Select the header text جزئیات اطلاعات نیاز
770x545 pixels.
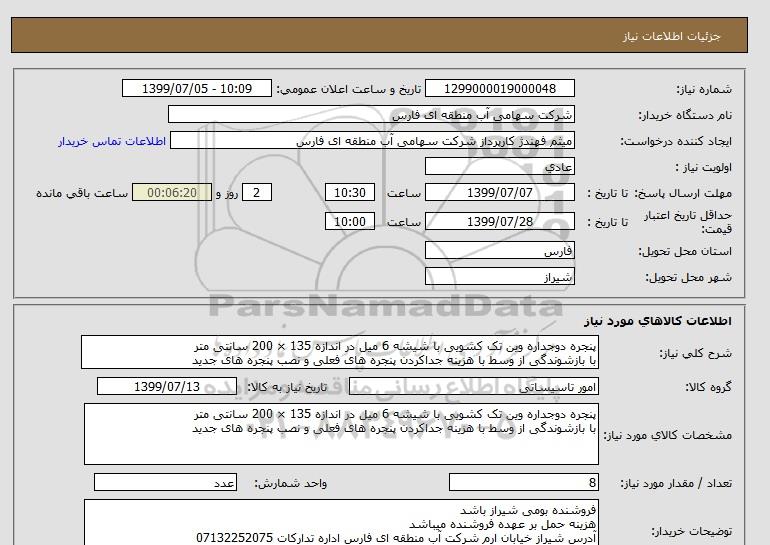[671, 36]
